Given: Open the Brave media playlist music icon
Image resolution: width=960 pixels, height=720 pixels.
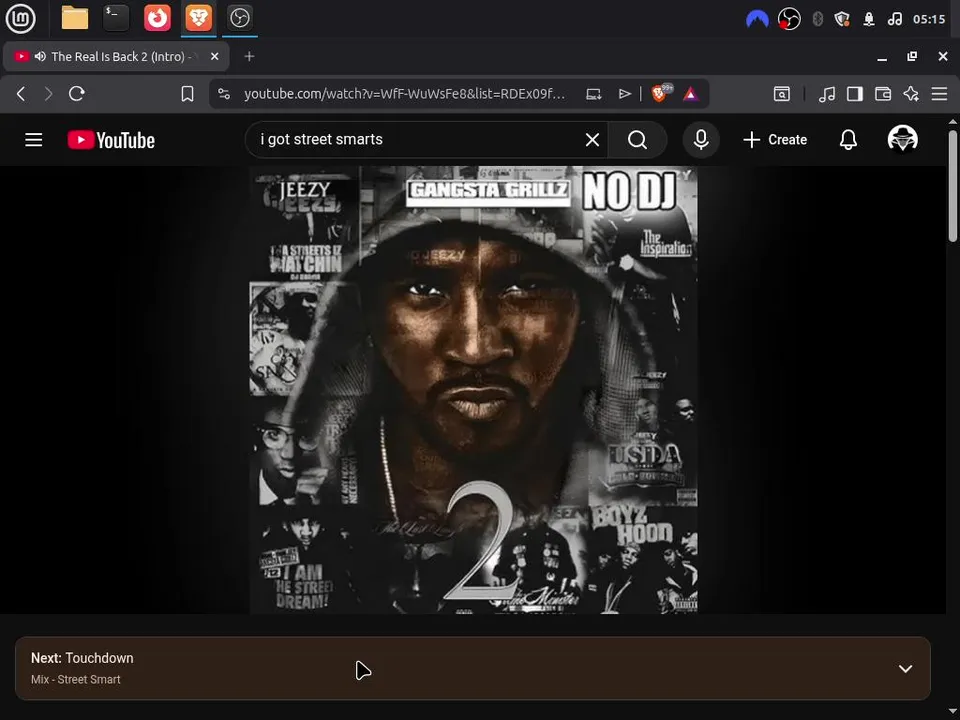Looking at the screenshot, I should point(827,94).
